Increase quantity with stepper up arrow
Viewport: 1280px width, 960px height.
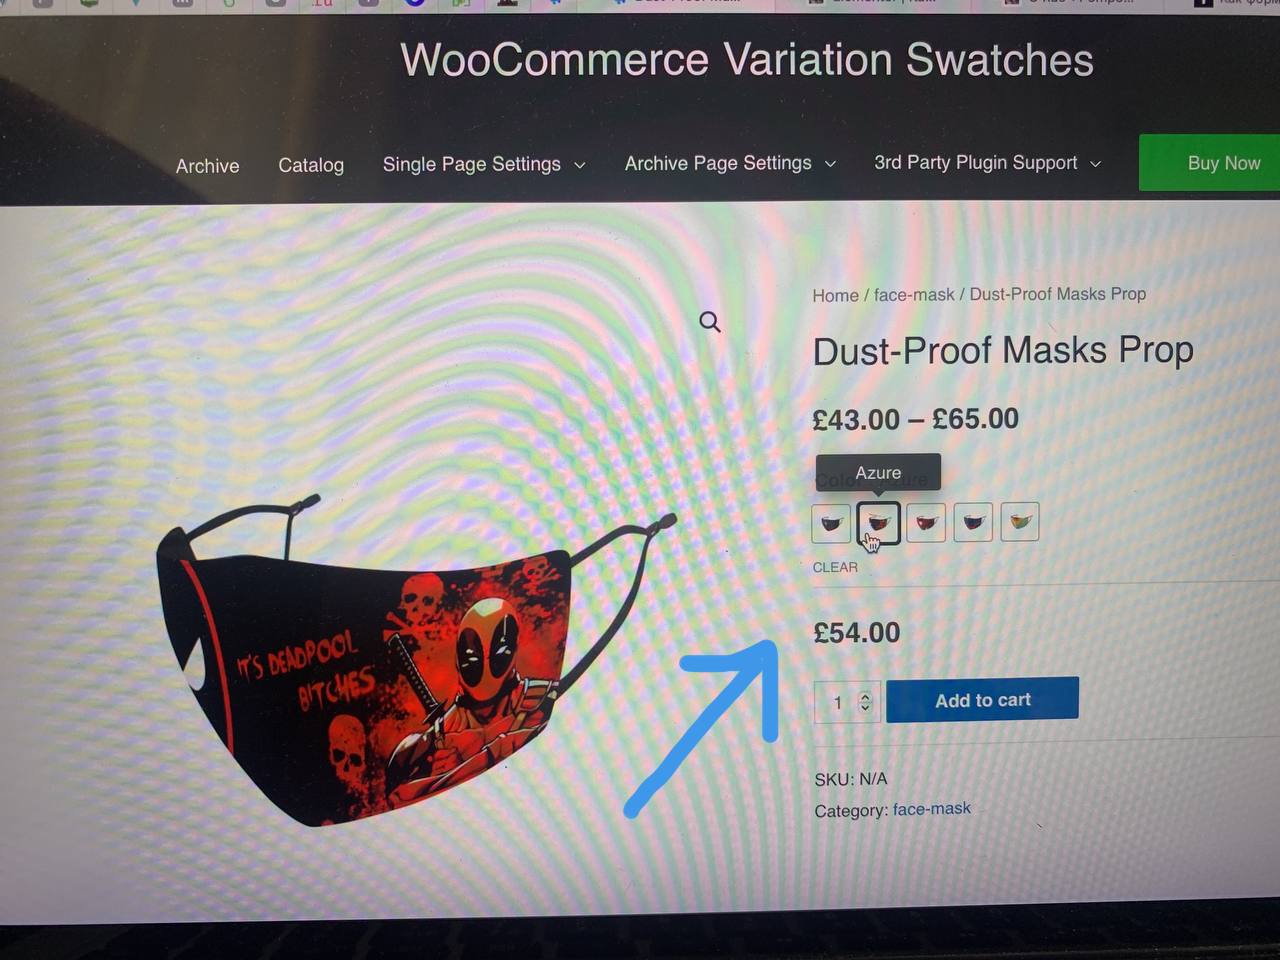point(866,696)
